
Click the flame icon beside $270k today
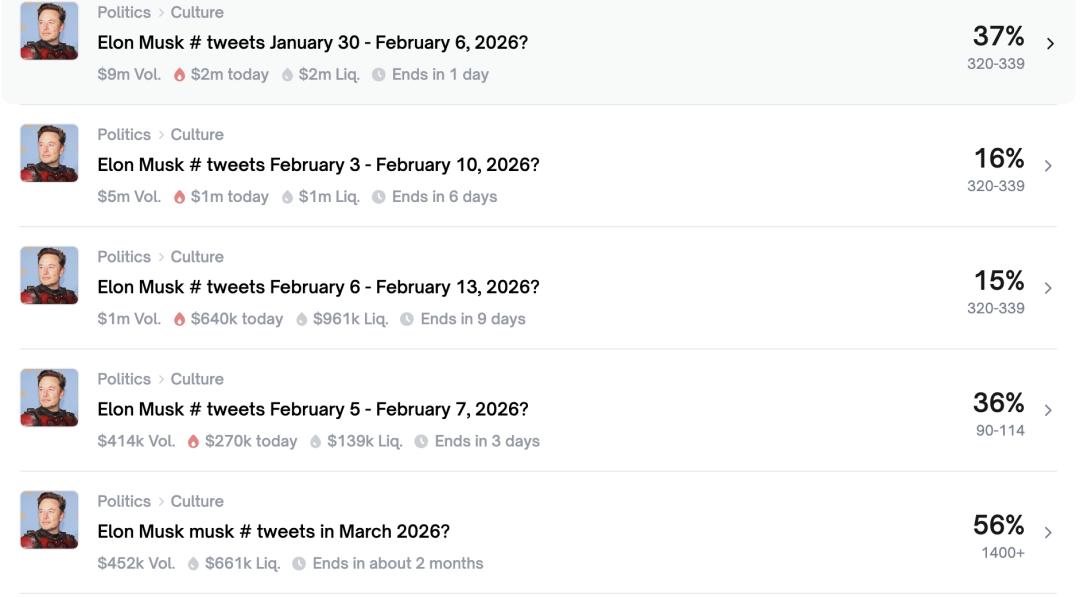click(x=194, y=442)
